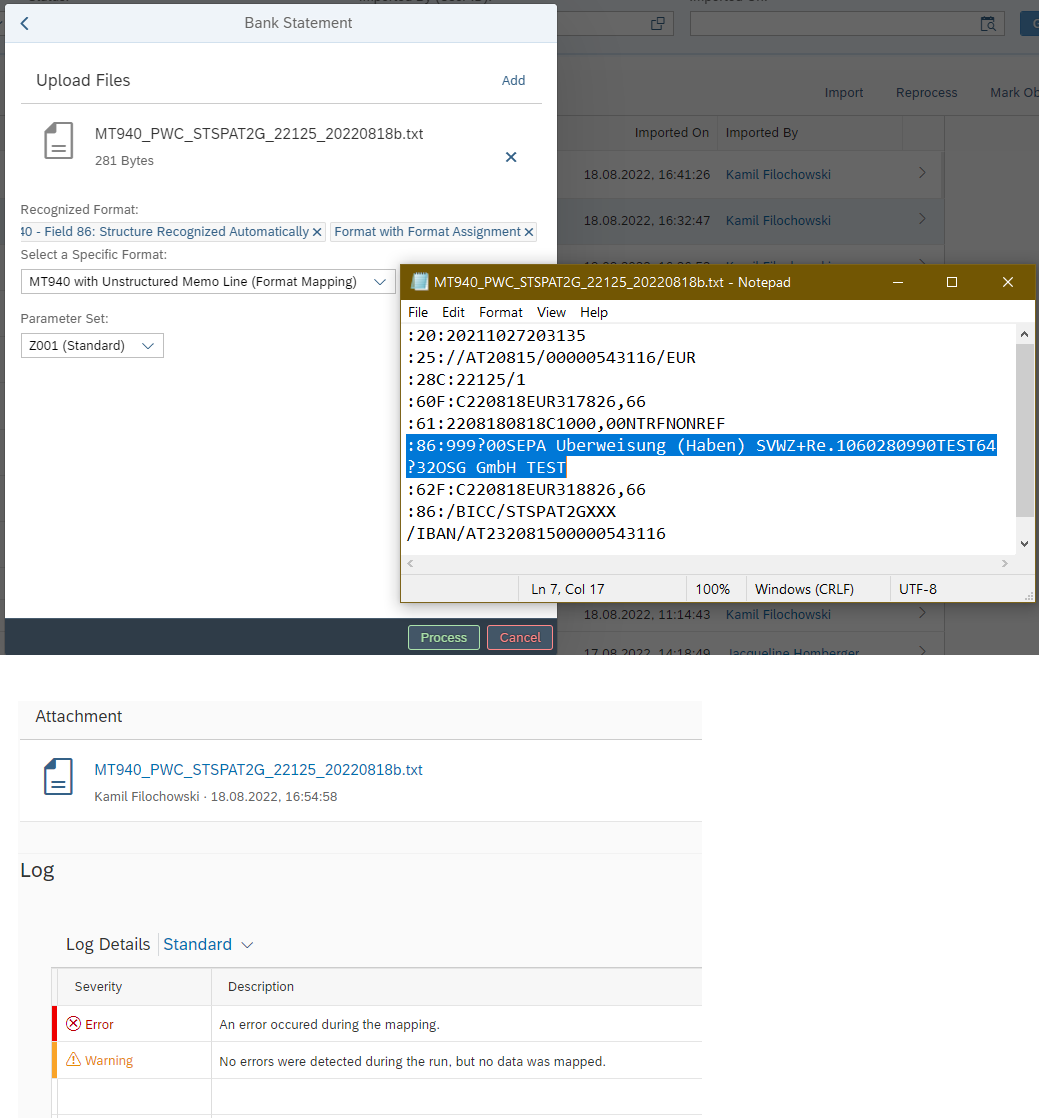Click the Notepad vertical scrollbar
Viewport: 1039px width, 1120px height.
[1023, 430]
